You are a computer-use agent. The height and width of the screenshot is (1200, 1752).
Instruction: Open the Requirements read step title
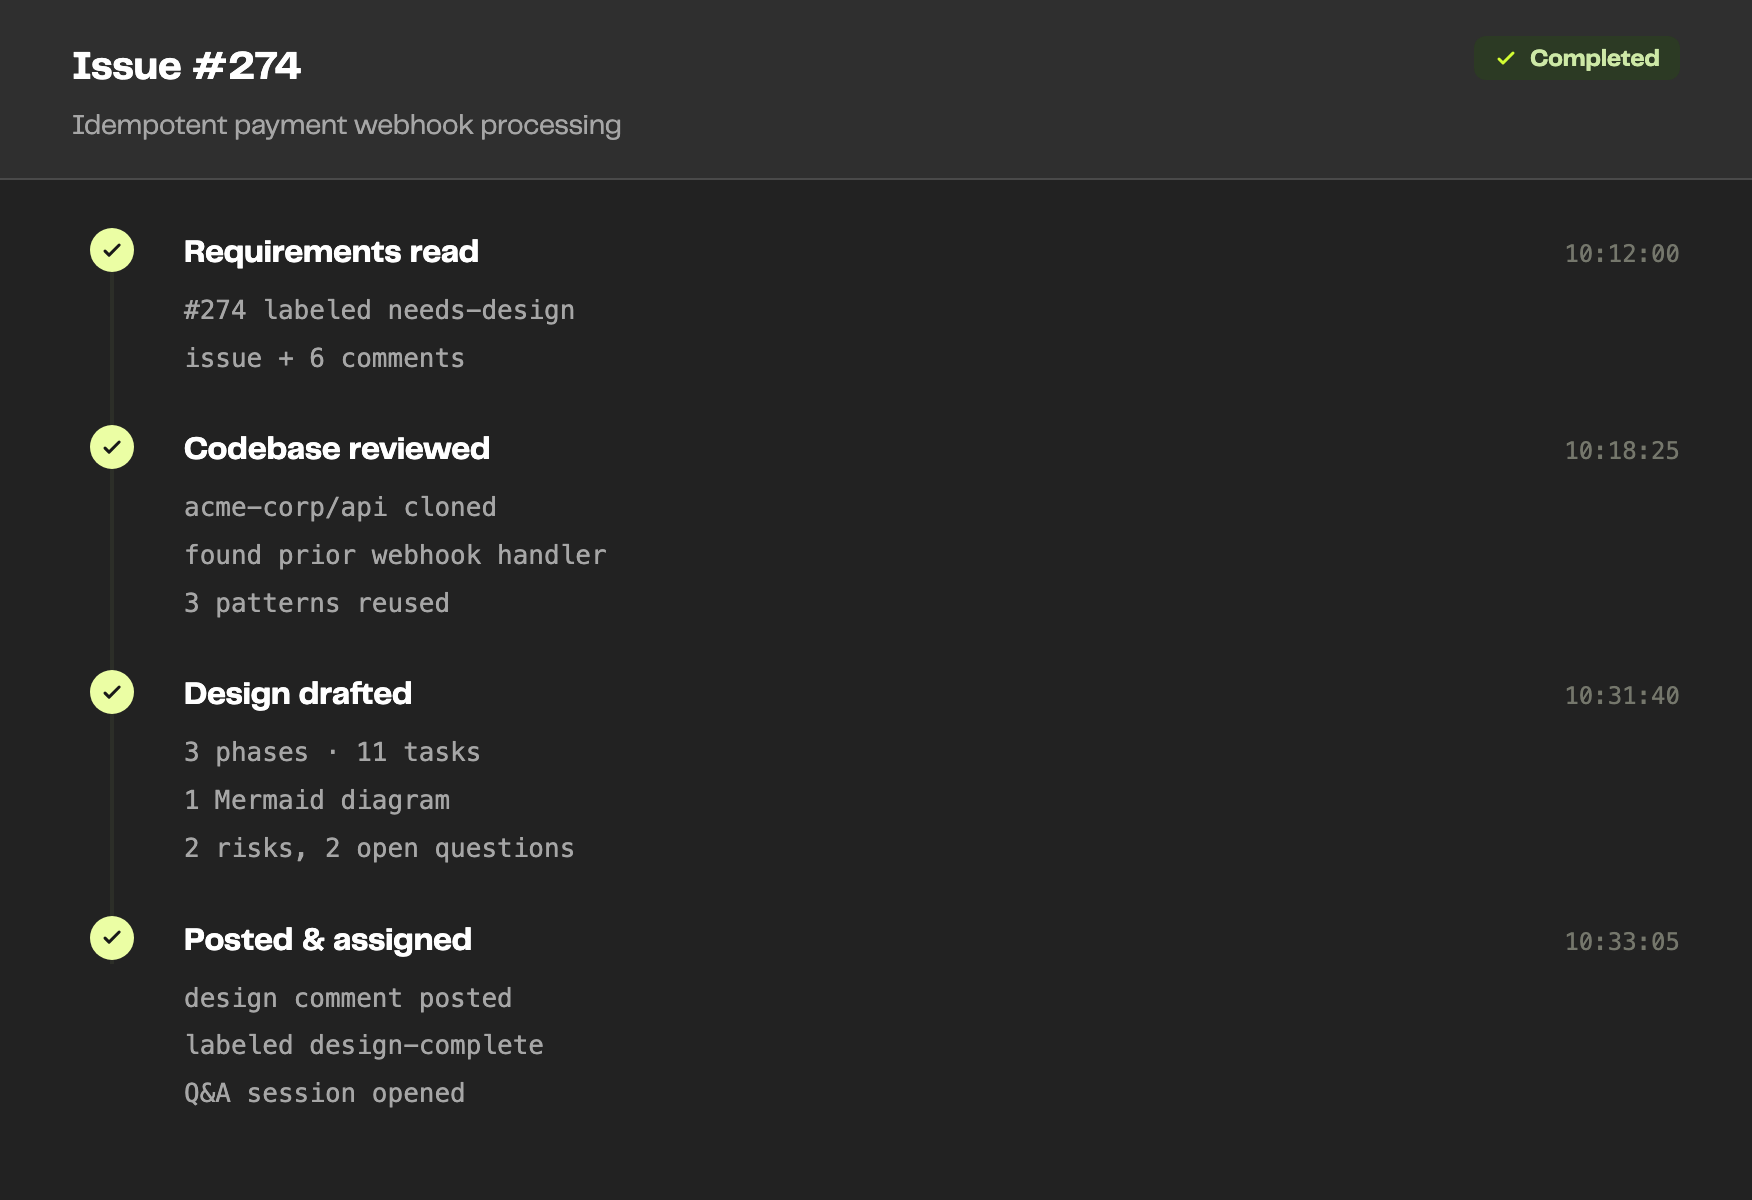[x=331, y=251]
